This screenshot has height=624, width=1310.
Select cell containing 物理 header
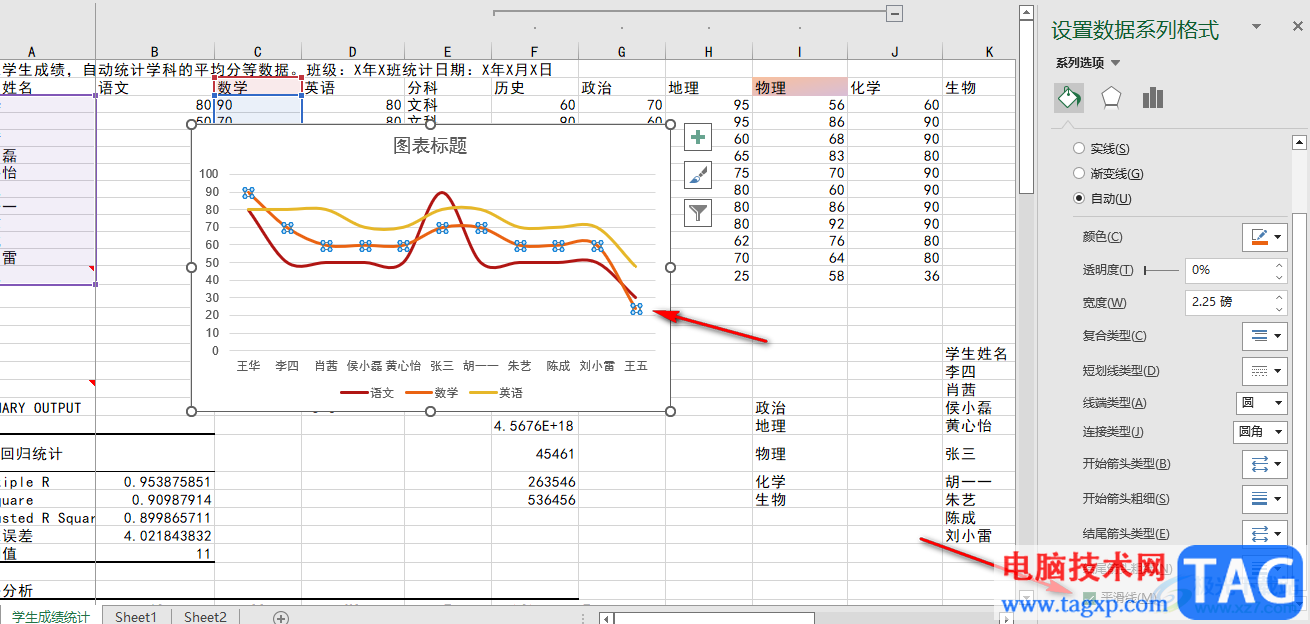[x=800, y=88]
